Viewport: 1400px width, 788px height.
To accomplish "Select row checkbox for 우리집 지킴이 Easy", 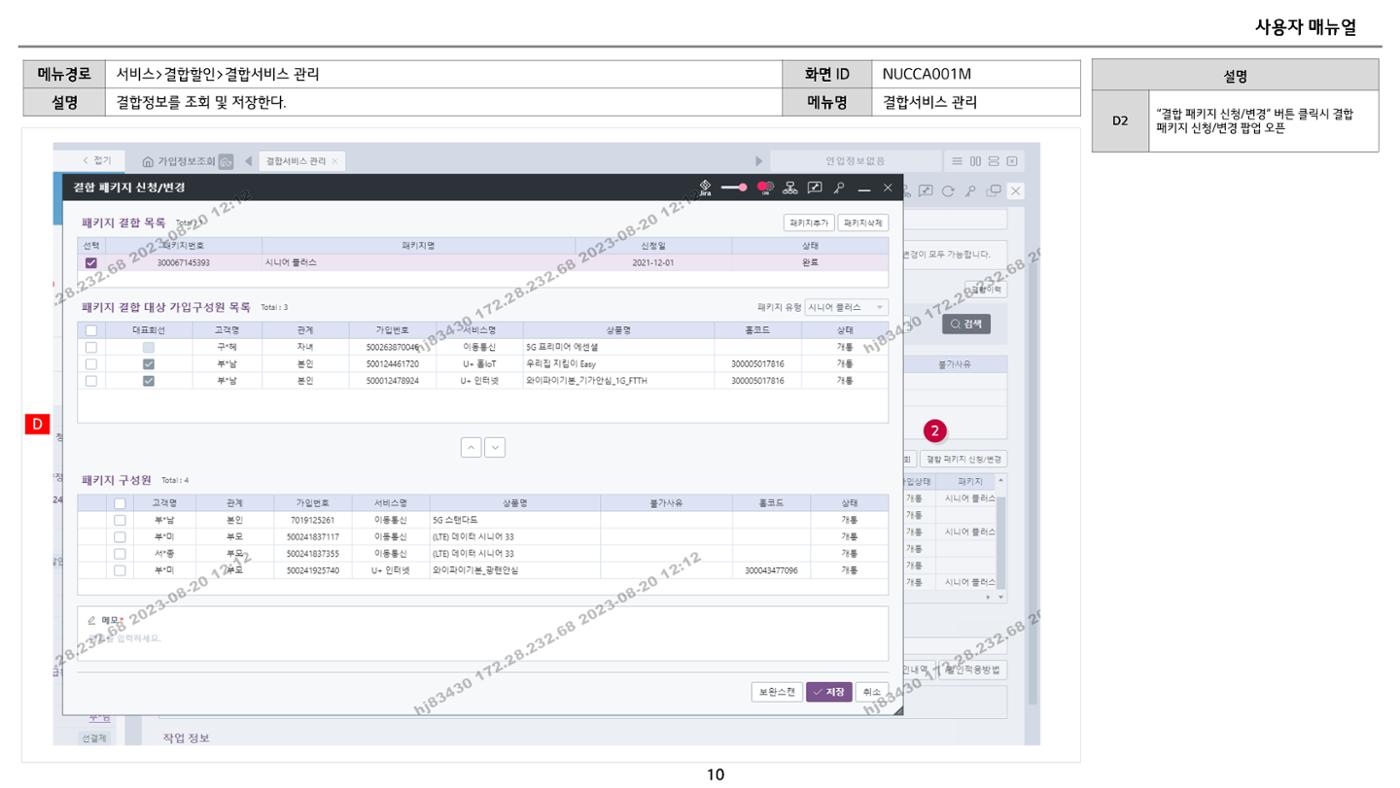I will pos(92,364).
